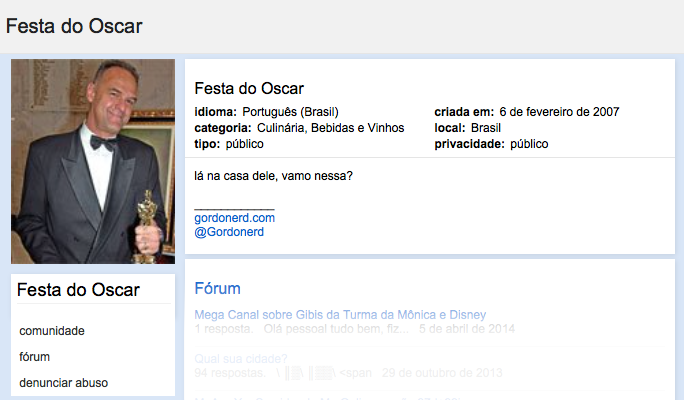Click description 'lá na casa dele, vamo nessa?'
Viewport: 684px width, 400px height.
pos(274,176)
